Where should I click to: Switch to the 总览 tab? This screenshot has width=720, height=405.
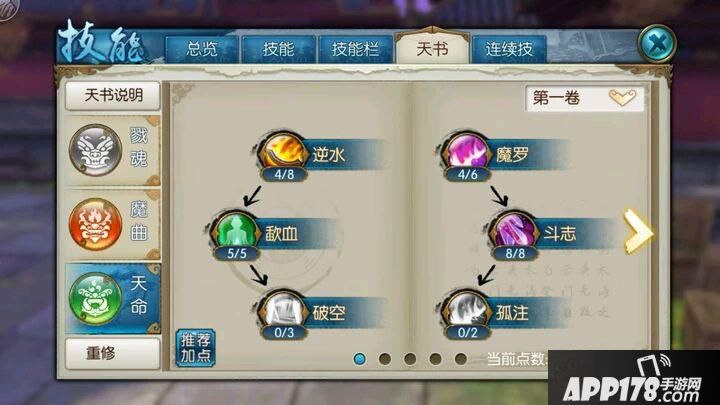(x=202, y=49)
